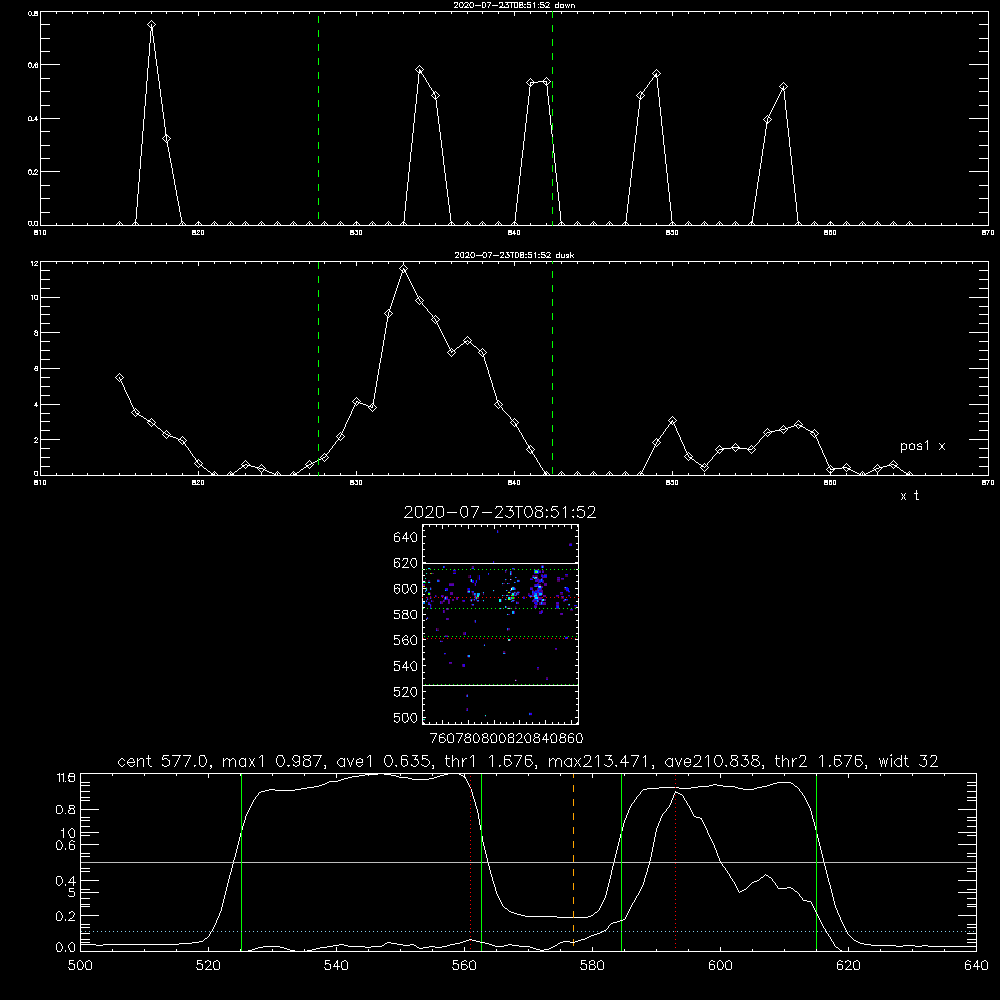Viewport: 1000px width, 1000px height.
Task: Click the bottom plot x-axis label 560
Action: click(464, 966)
